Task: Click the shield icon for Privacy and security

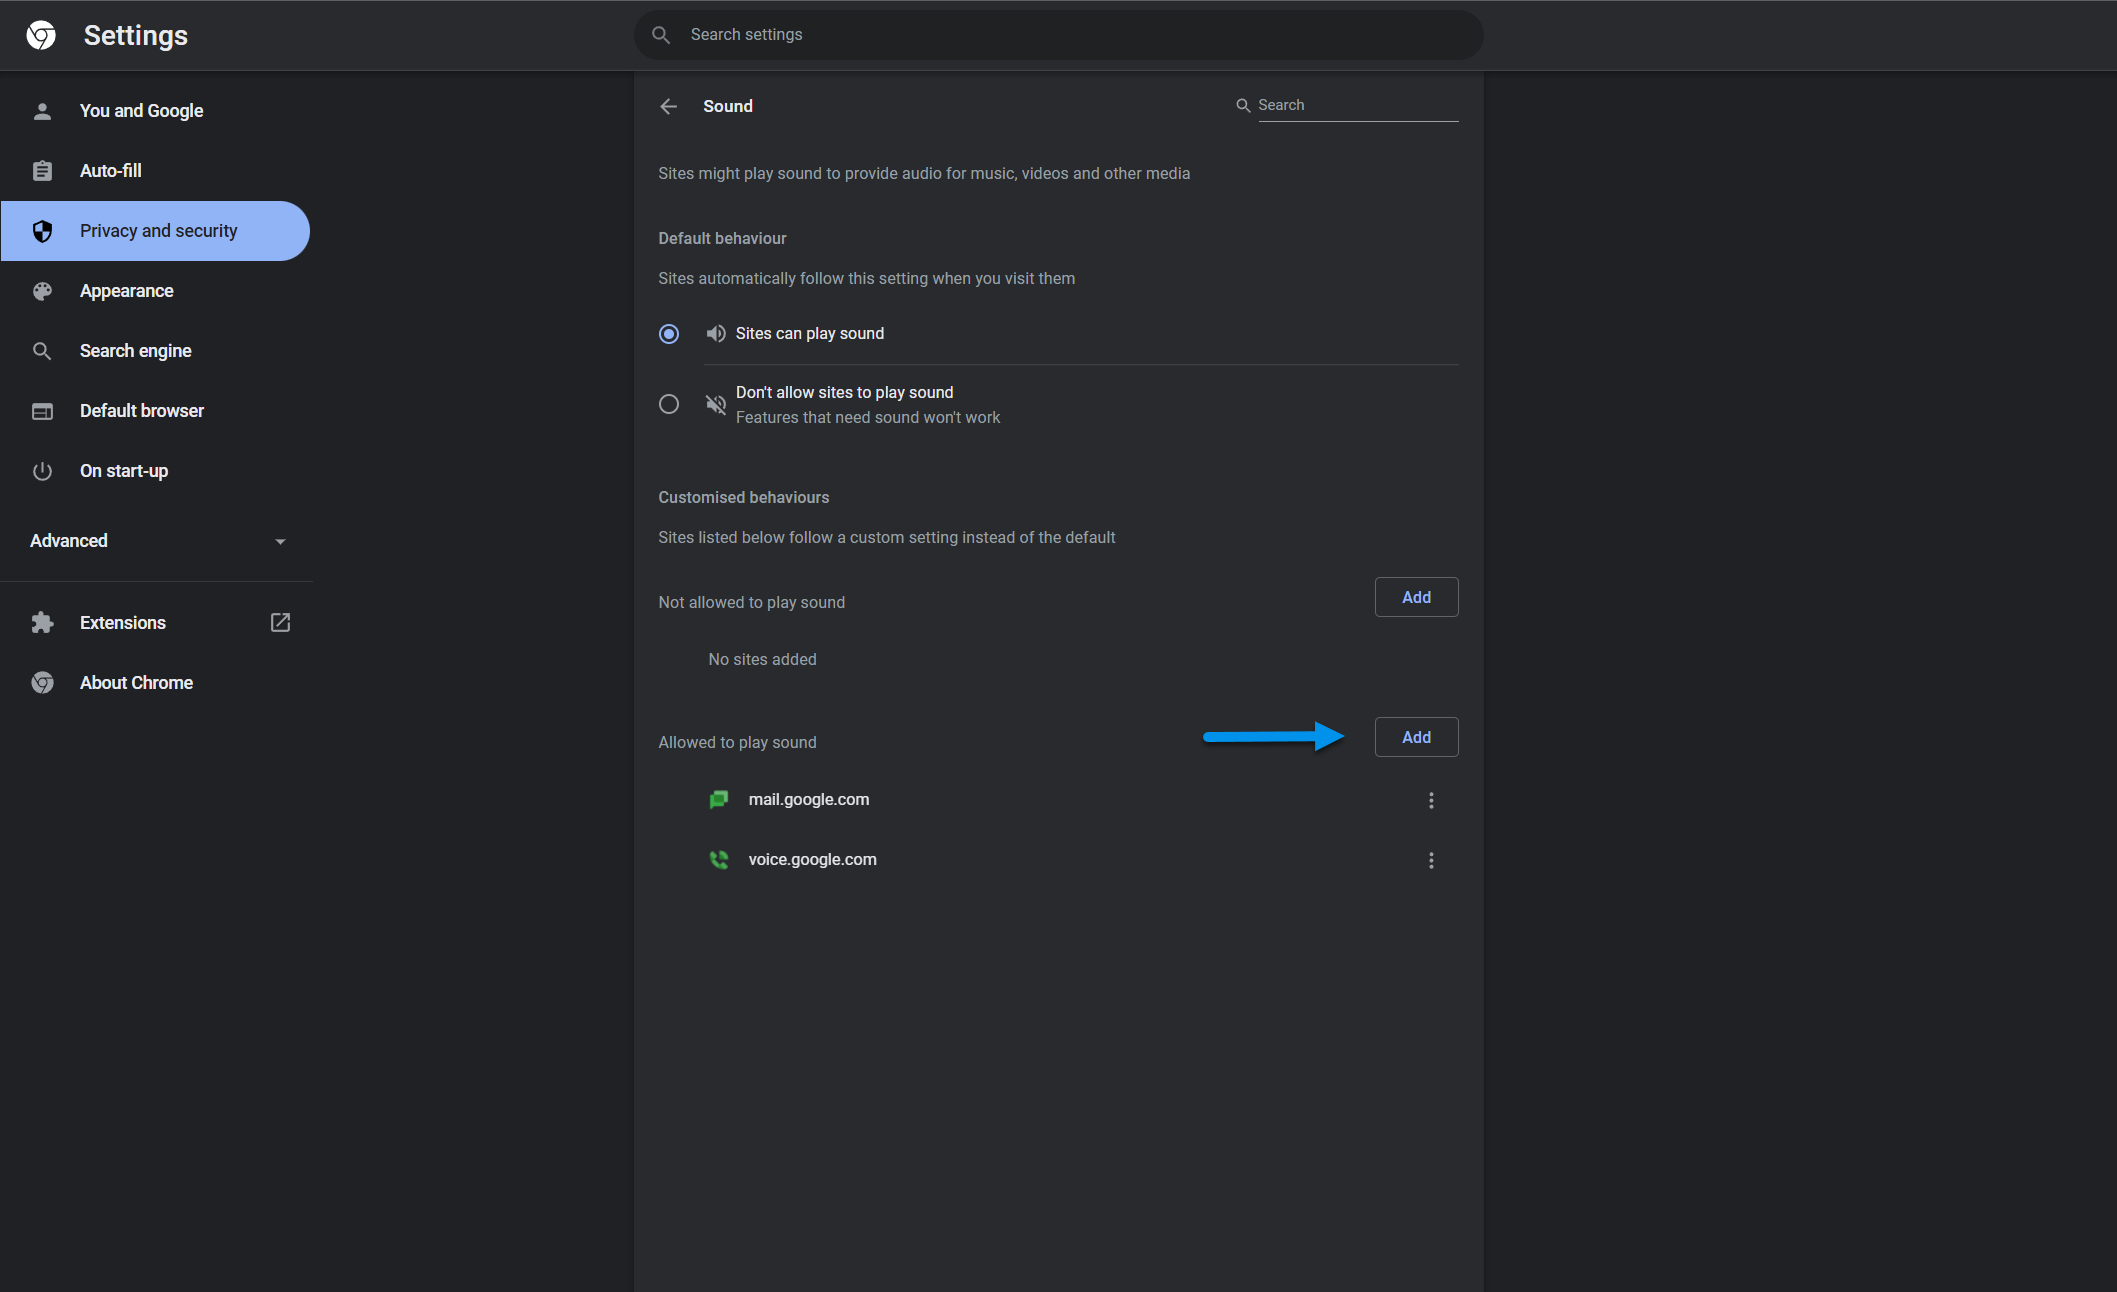Action: pyautogui.click(x=42, y=231)
